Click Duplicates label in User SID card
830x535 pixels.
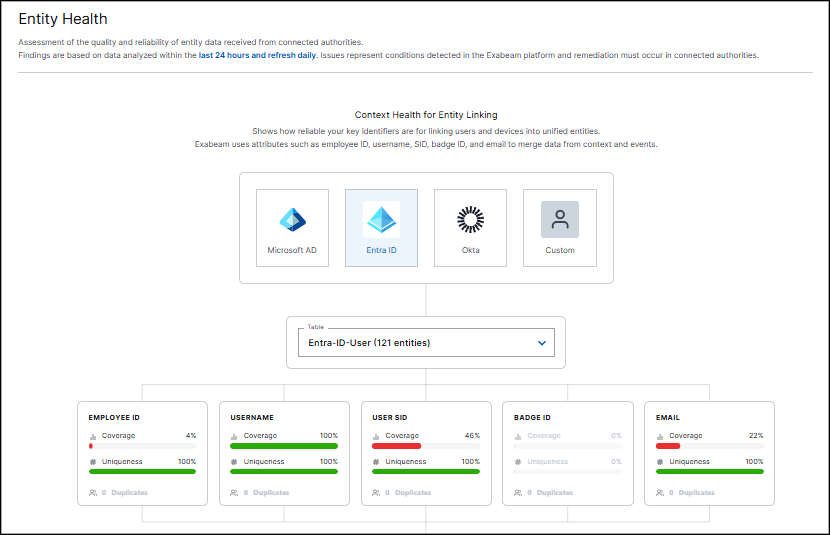413,493
